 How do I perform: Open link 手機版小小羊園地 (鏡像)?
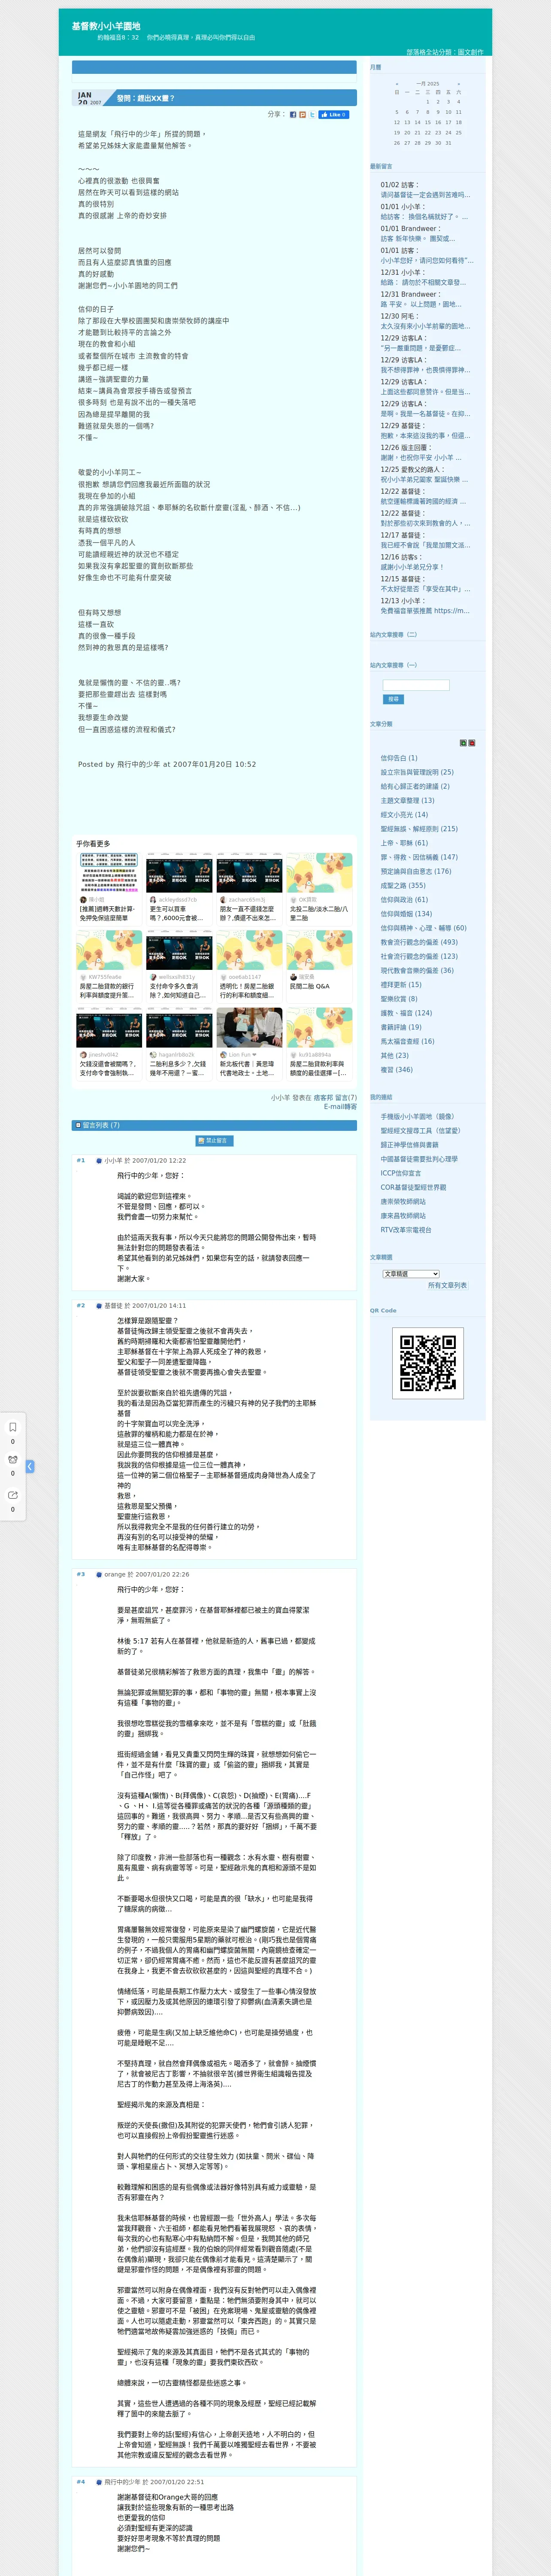pyautogui.click(x=417, y=1116)
